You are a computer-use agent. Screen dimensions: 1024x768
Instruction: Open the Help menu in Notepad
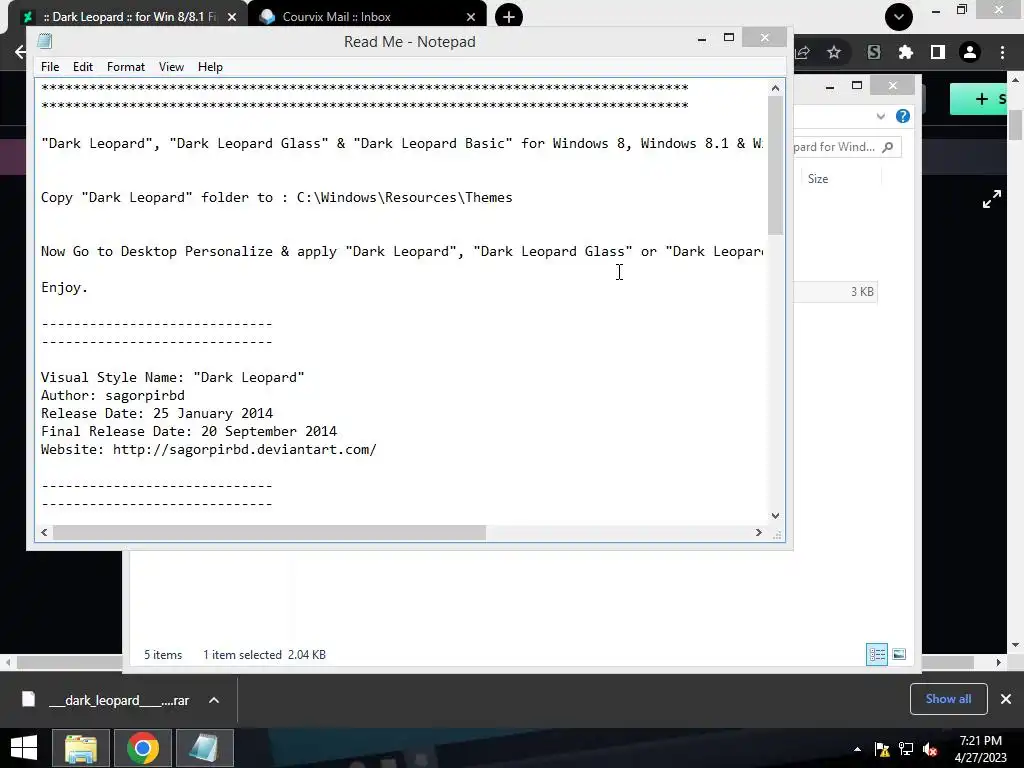click(210, 67)
